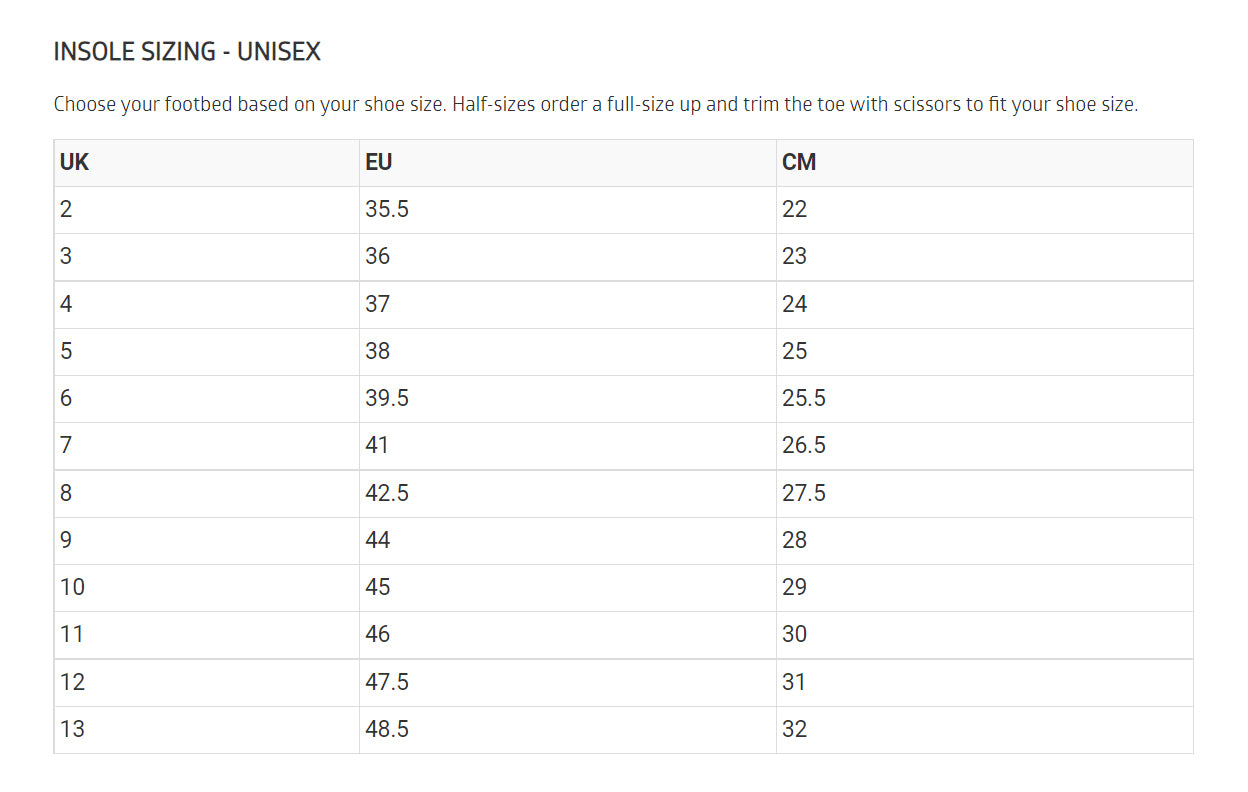The height and width of the screenshot is (792, 1248).
Task: Click the UK column header
Action: [x=75, y=162]
